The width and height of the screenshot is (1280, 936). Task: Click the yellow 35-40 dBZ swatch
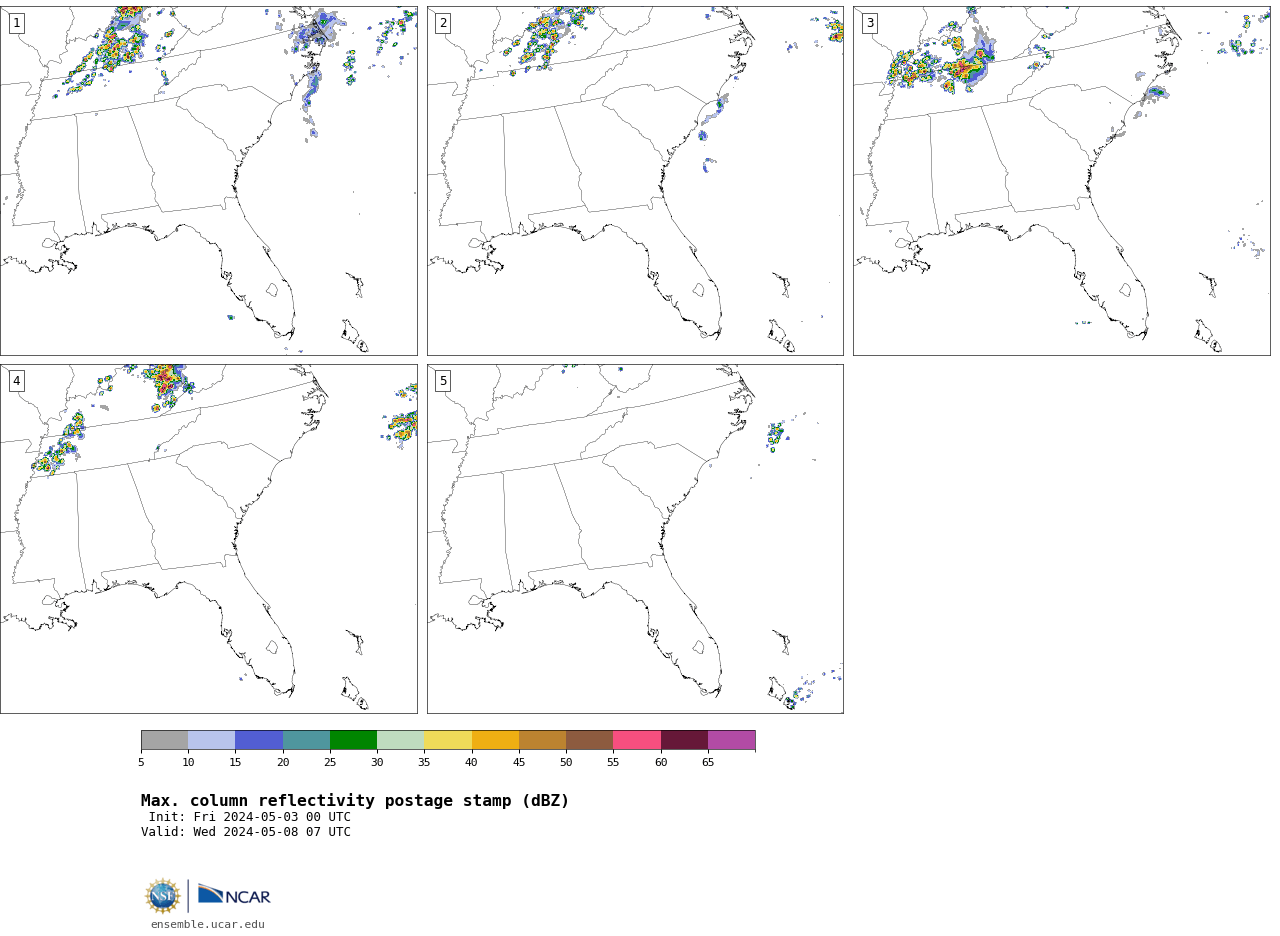(x=448, y=740)
